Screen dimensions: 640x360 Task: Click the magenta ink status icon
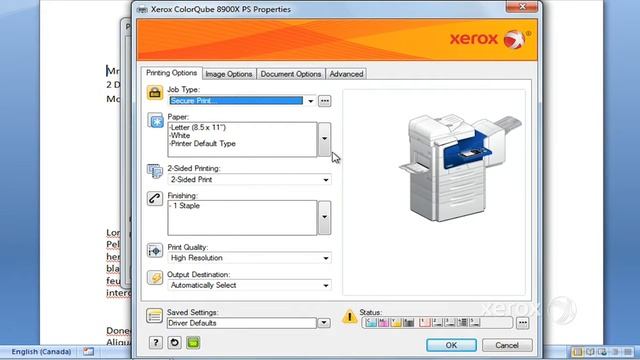click(x=383, y=323)
